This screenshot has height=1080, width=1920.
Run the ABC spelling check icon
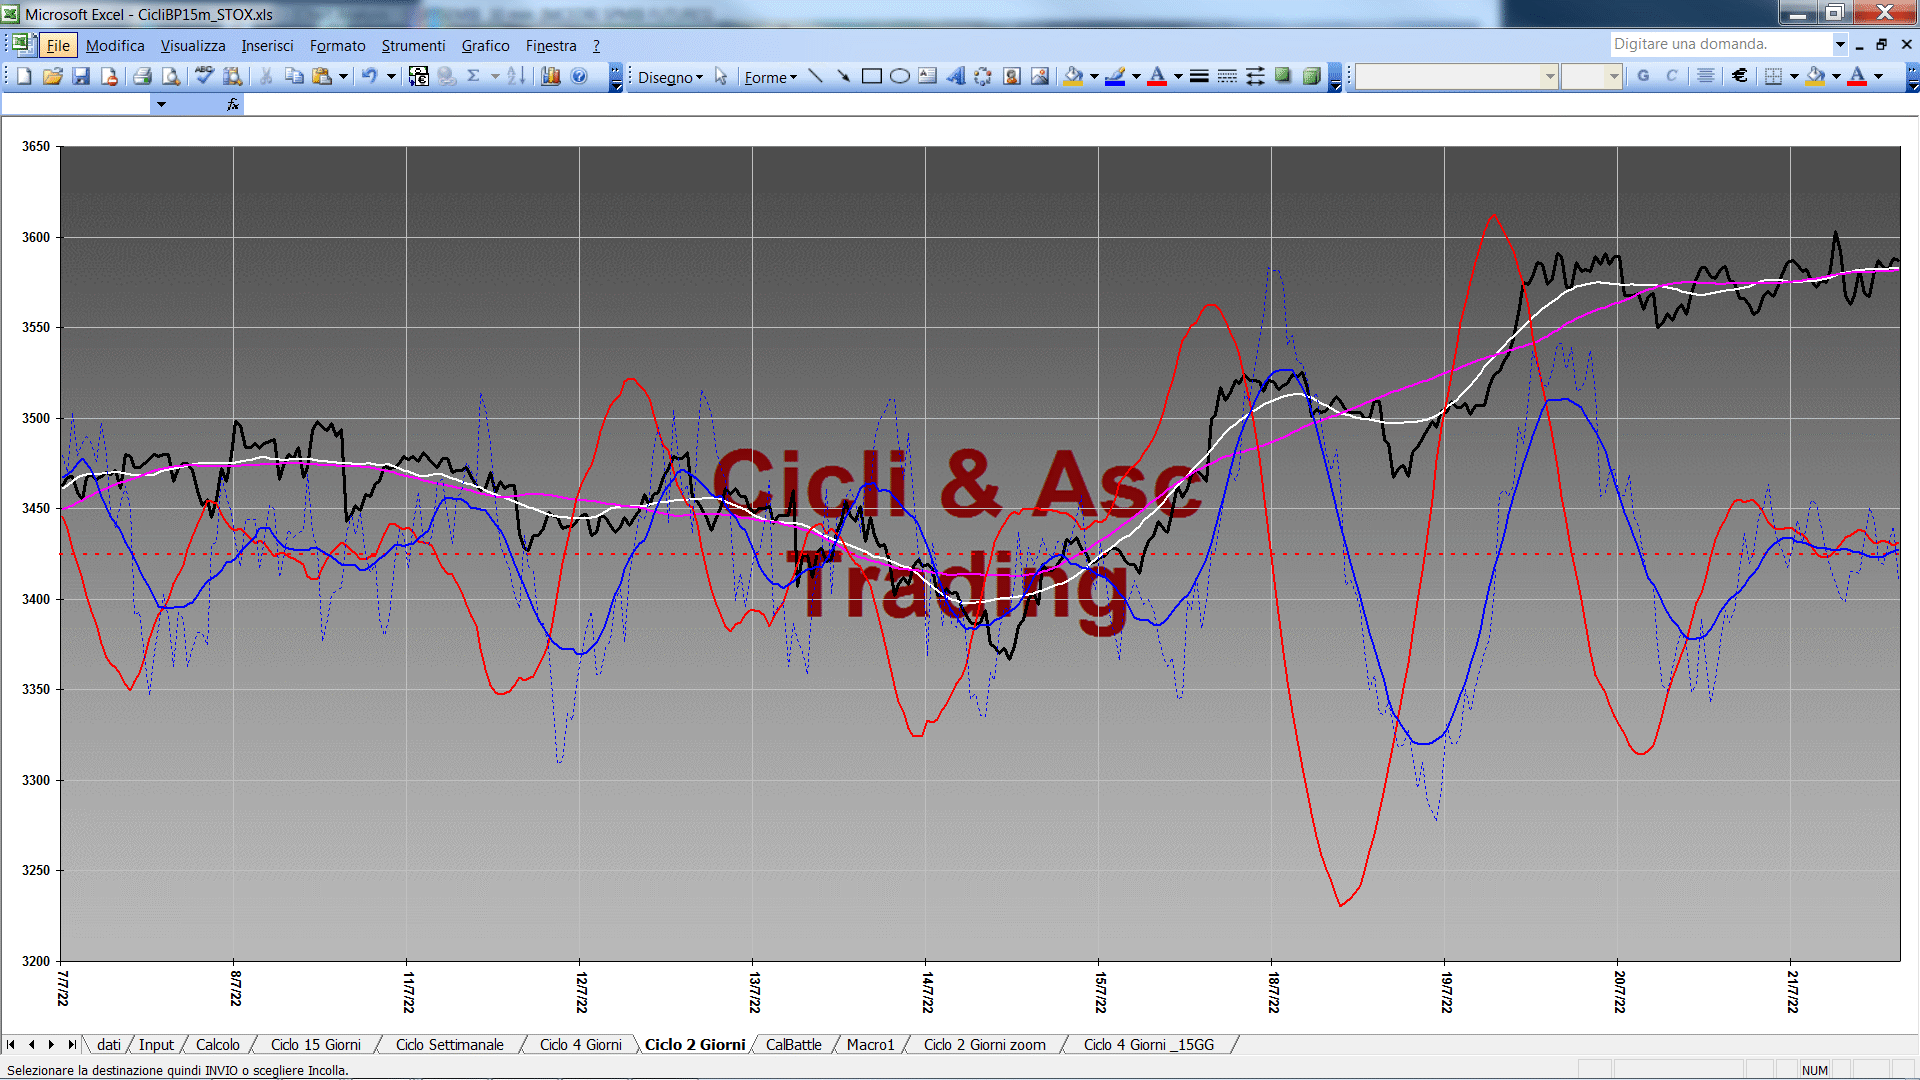204,76
